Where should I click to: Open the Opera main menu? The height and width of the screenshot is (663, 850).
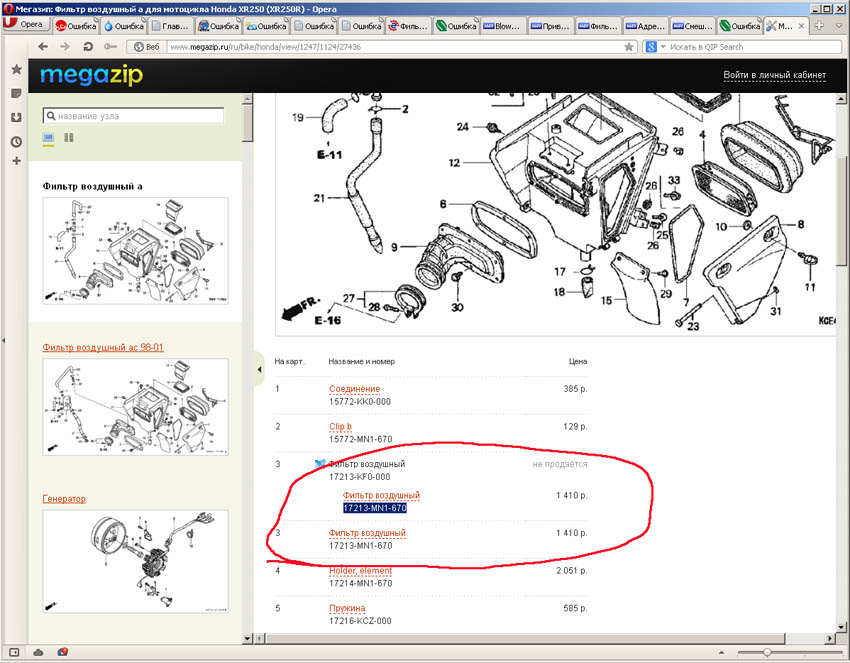point(26,25)
